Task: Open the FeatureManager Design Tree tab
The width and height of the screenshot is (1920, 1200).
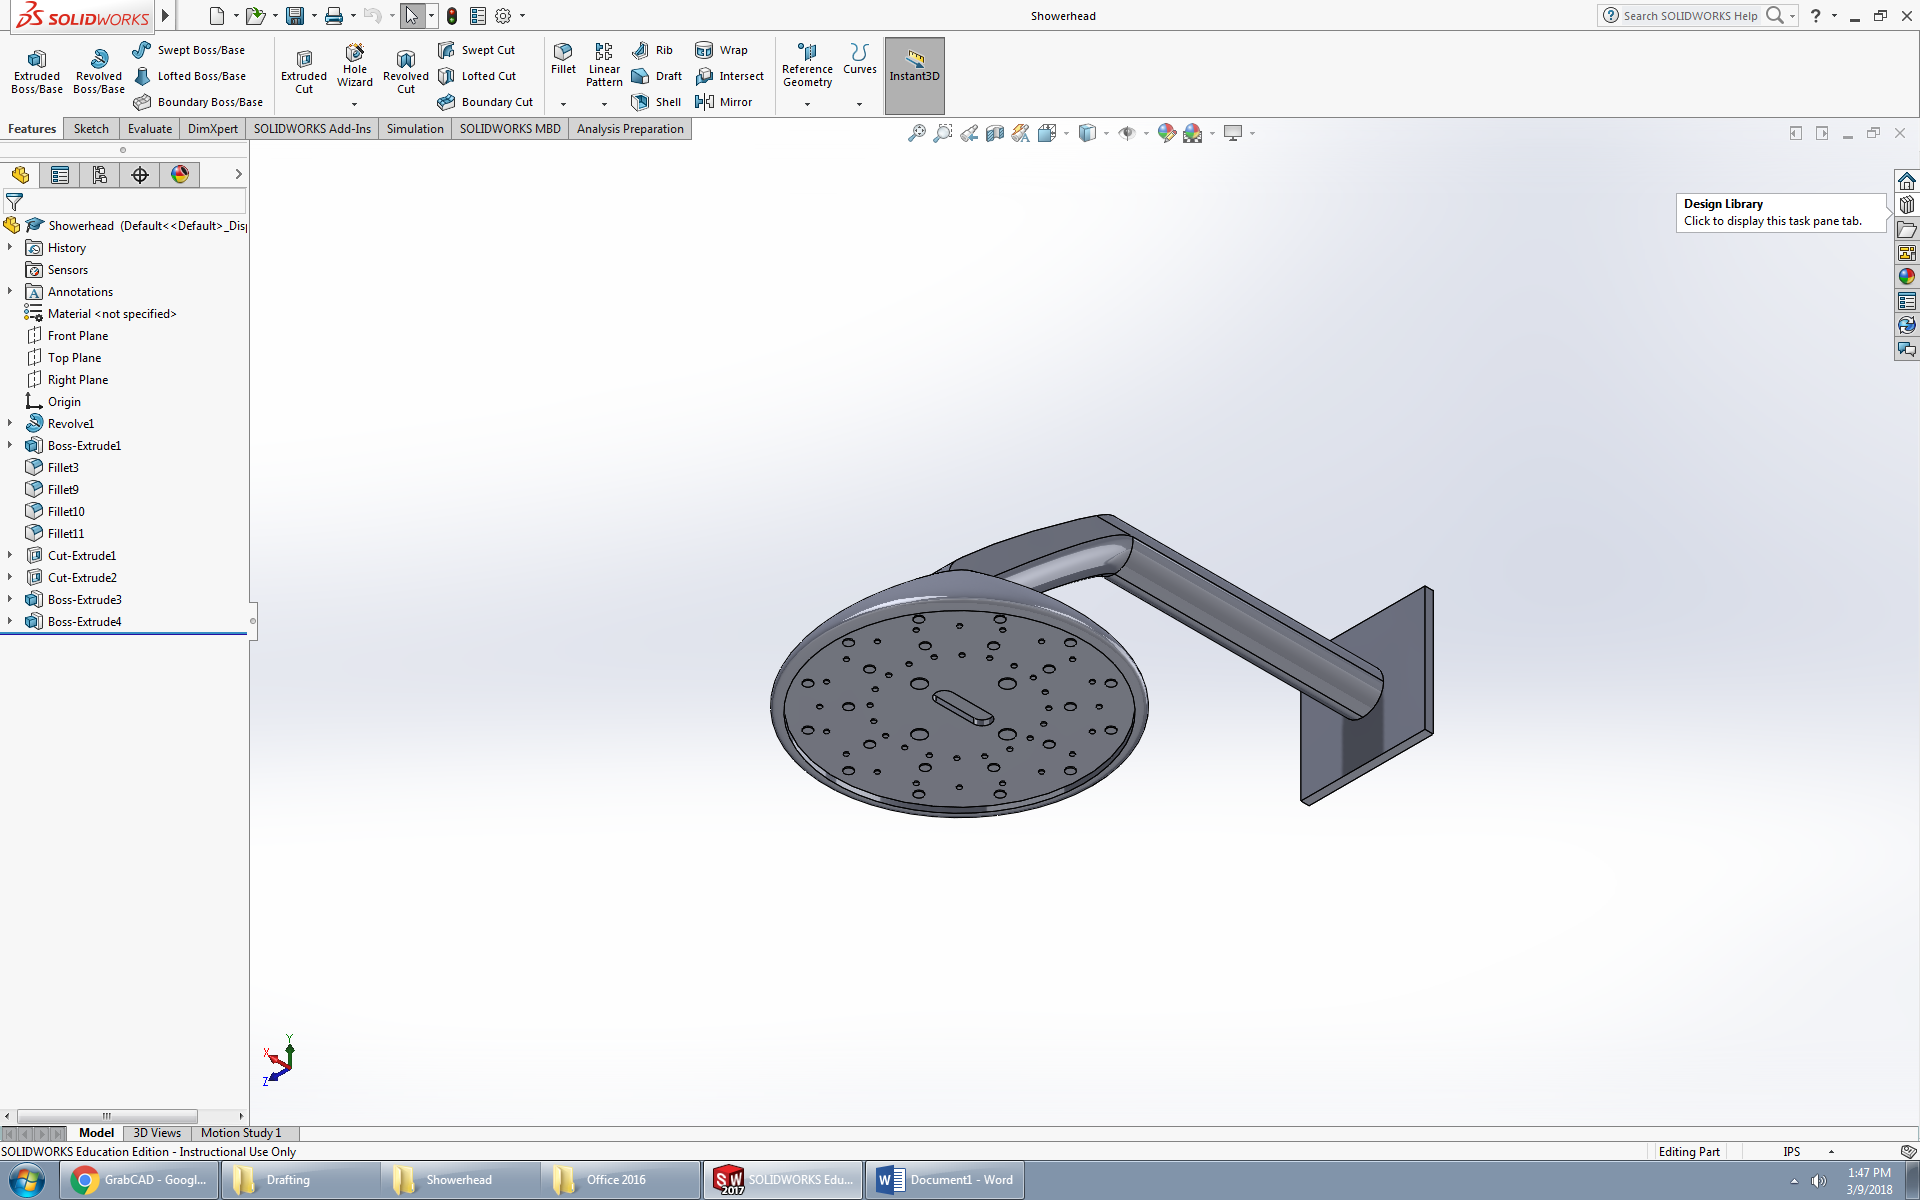Action: [x=20, y=175]
